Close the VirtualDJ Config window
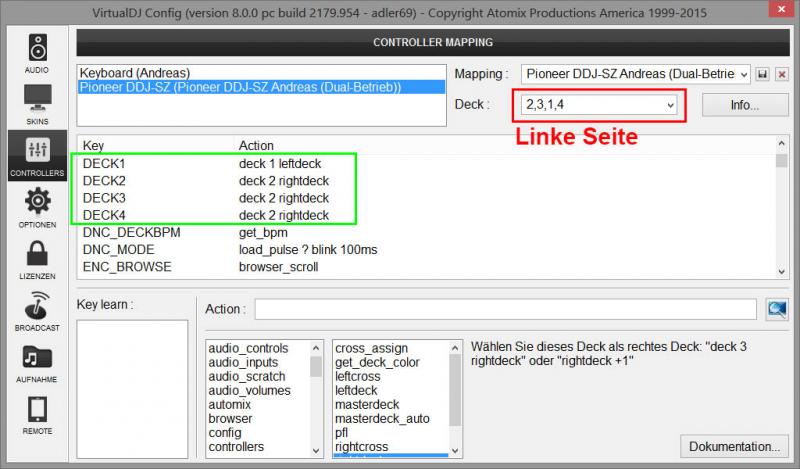The width and height of the screenshot is (800, 469). coord(781,9)
